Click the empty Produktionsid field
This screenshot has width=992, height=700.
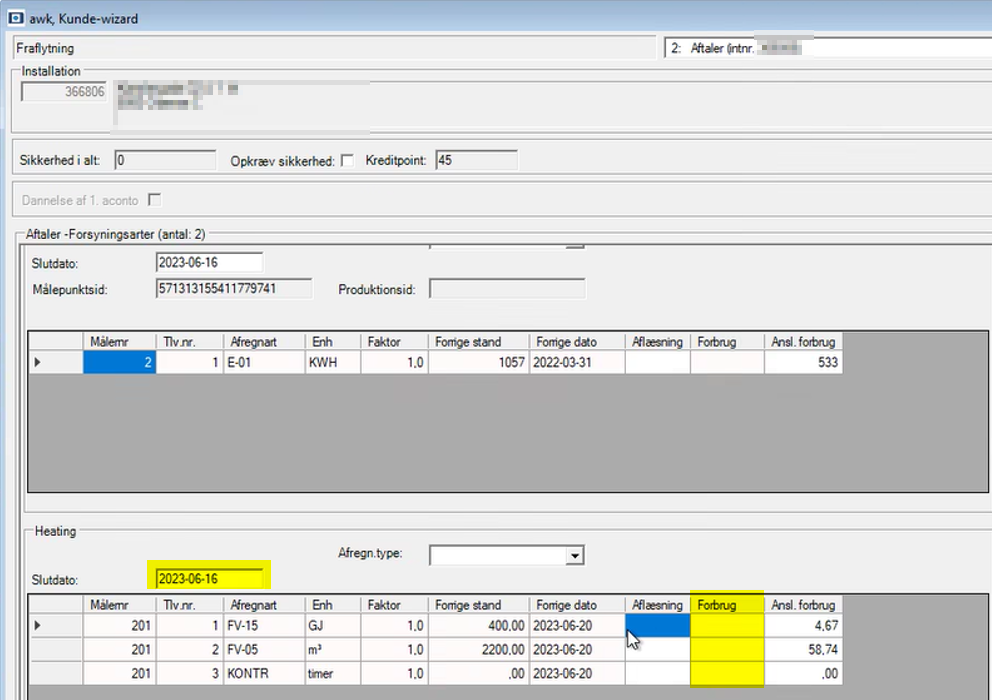click(507, 289)
